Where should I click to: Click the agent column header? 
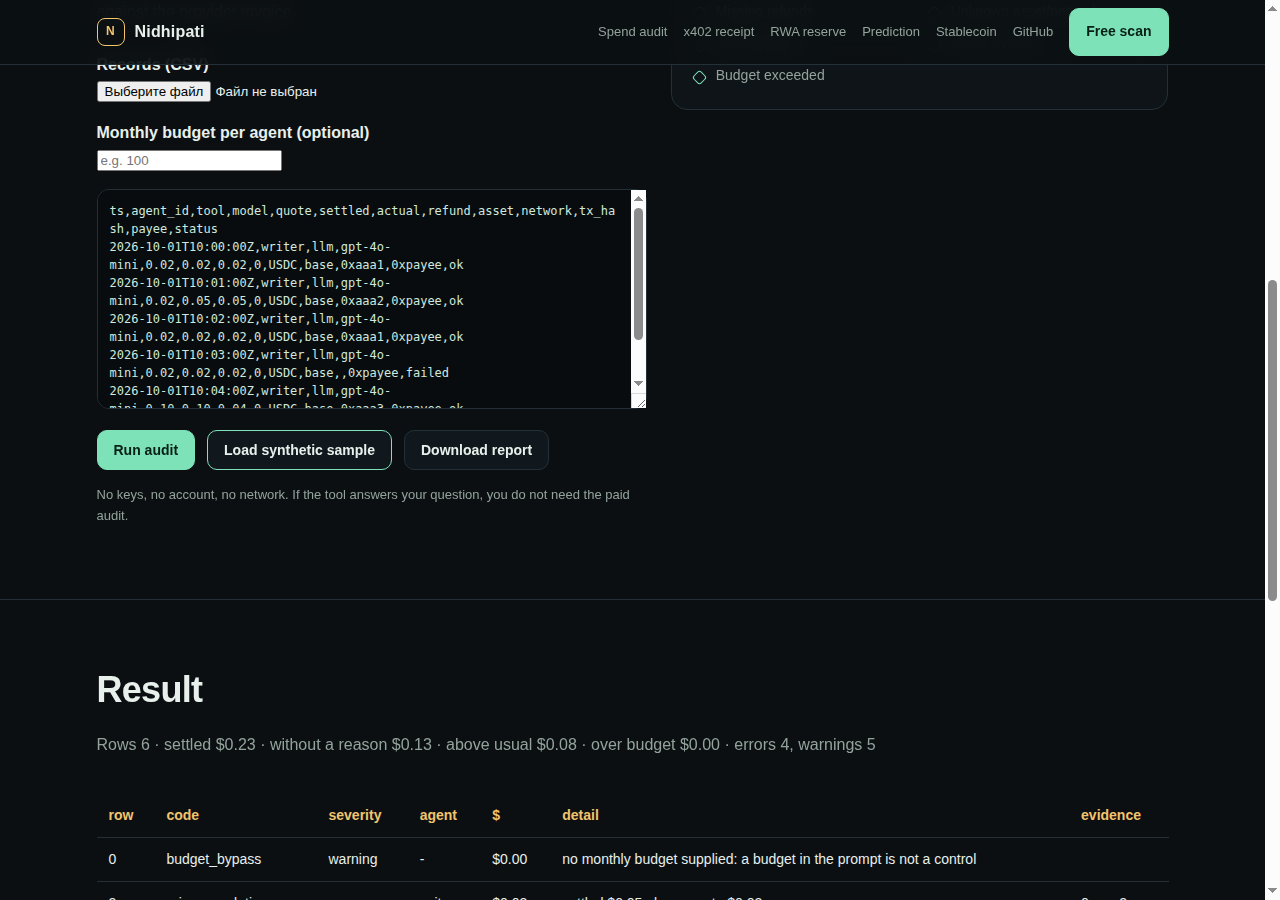click(x=438, y=816)
